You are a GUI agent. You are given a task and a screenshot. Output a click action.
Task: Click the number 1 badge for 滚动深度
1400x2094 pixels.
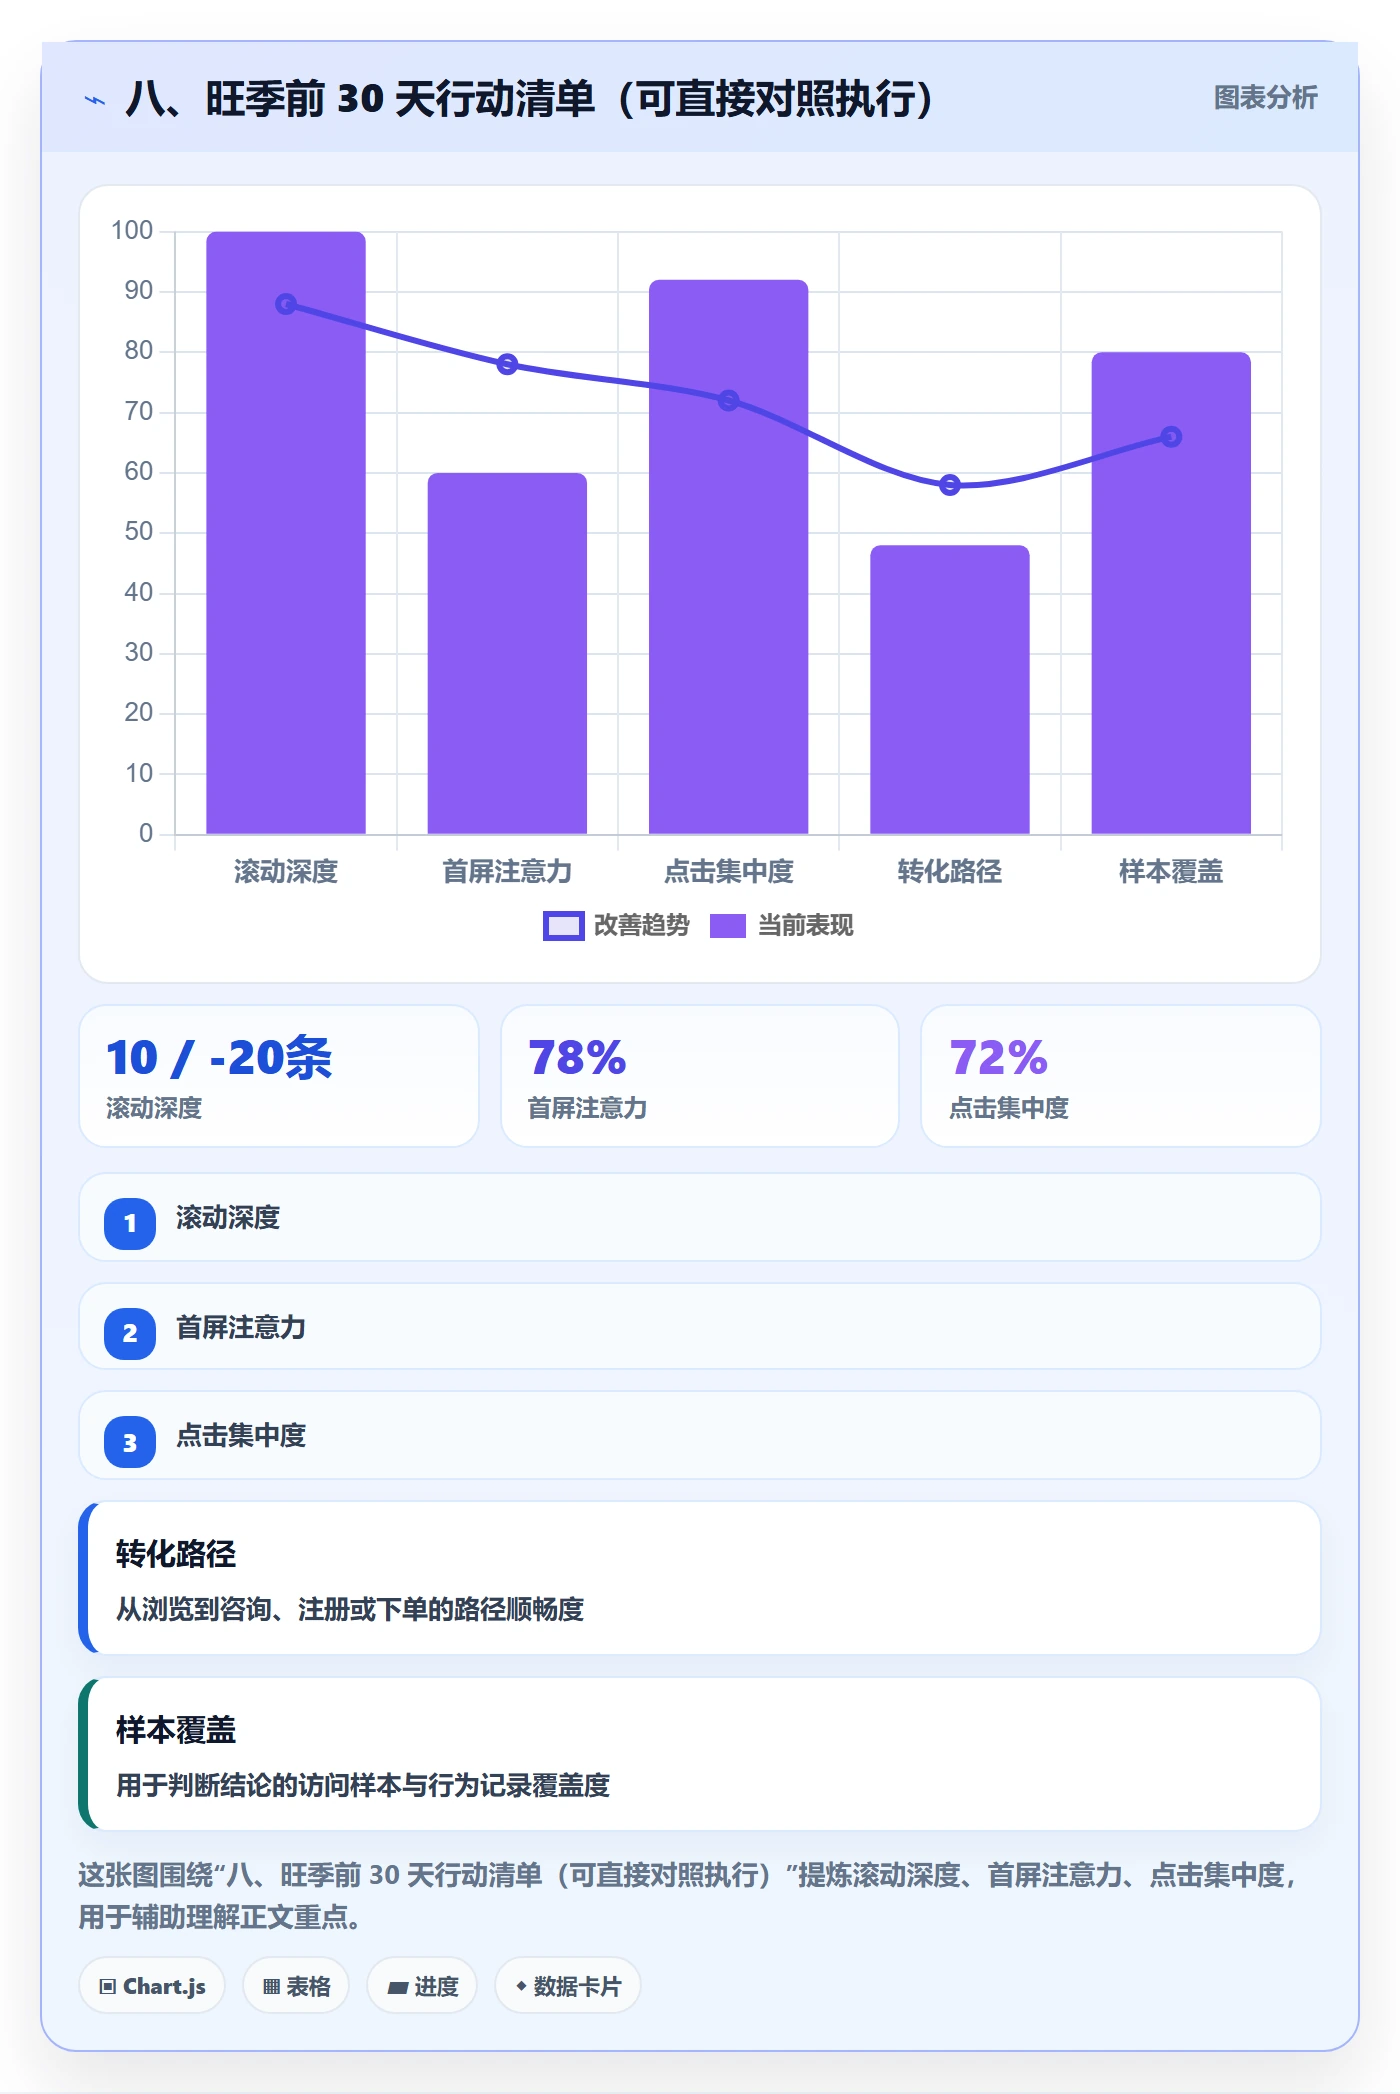click(x=130, y=1223)
